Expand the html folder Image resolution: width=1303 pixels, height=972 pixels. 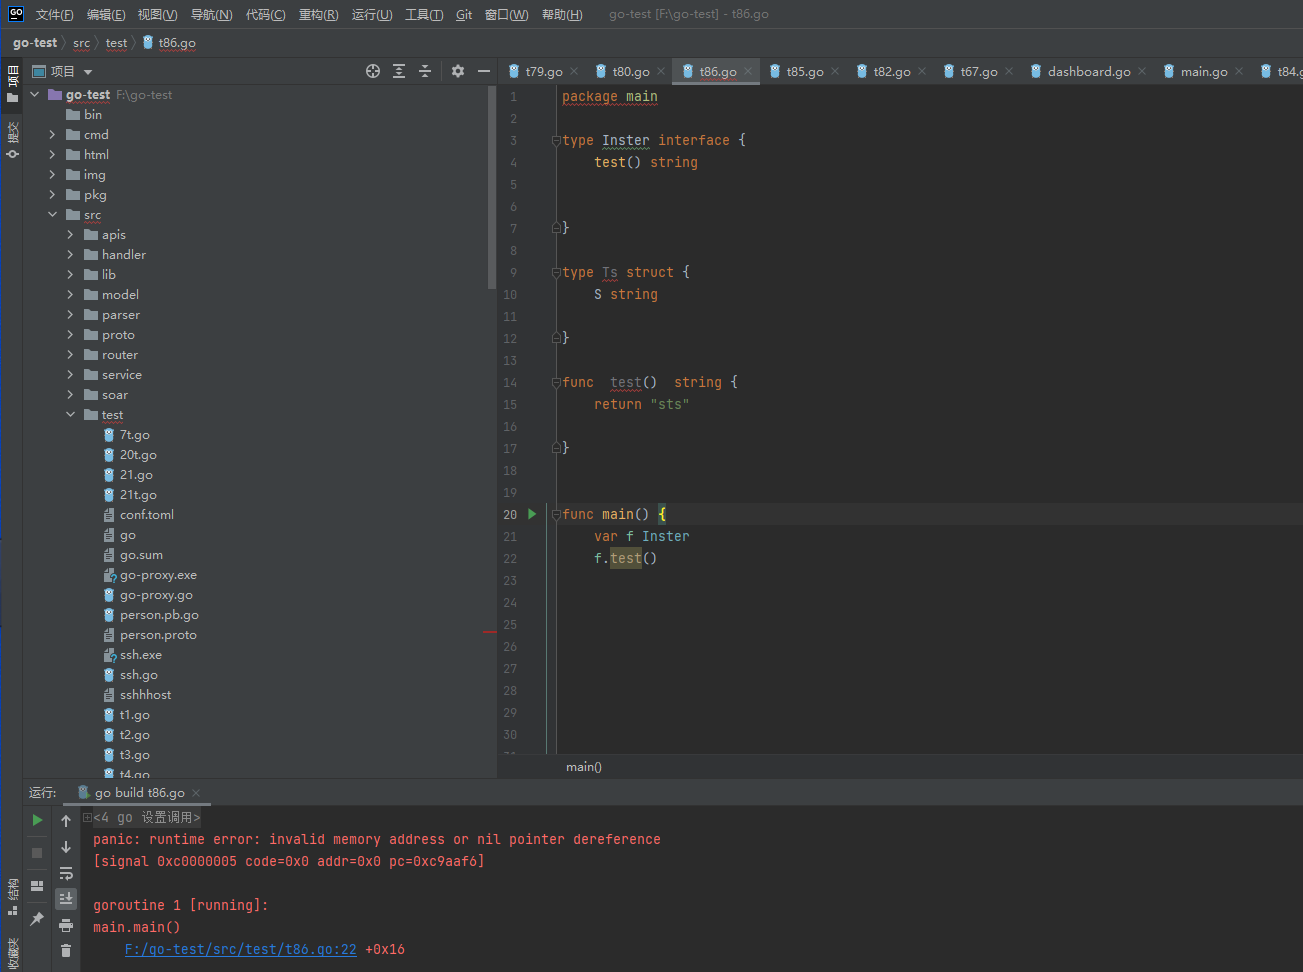click(52, 155)
